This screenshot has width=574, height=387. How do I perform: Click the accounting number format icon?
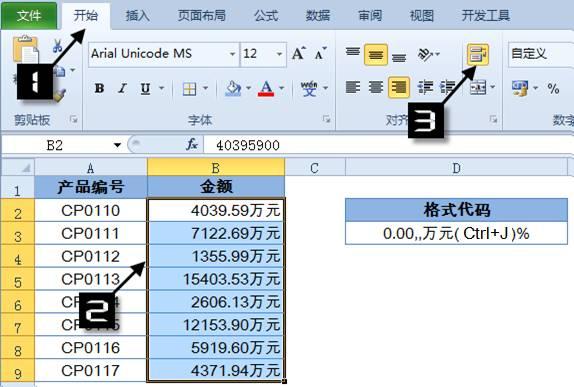point(520,88)
